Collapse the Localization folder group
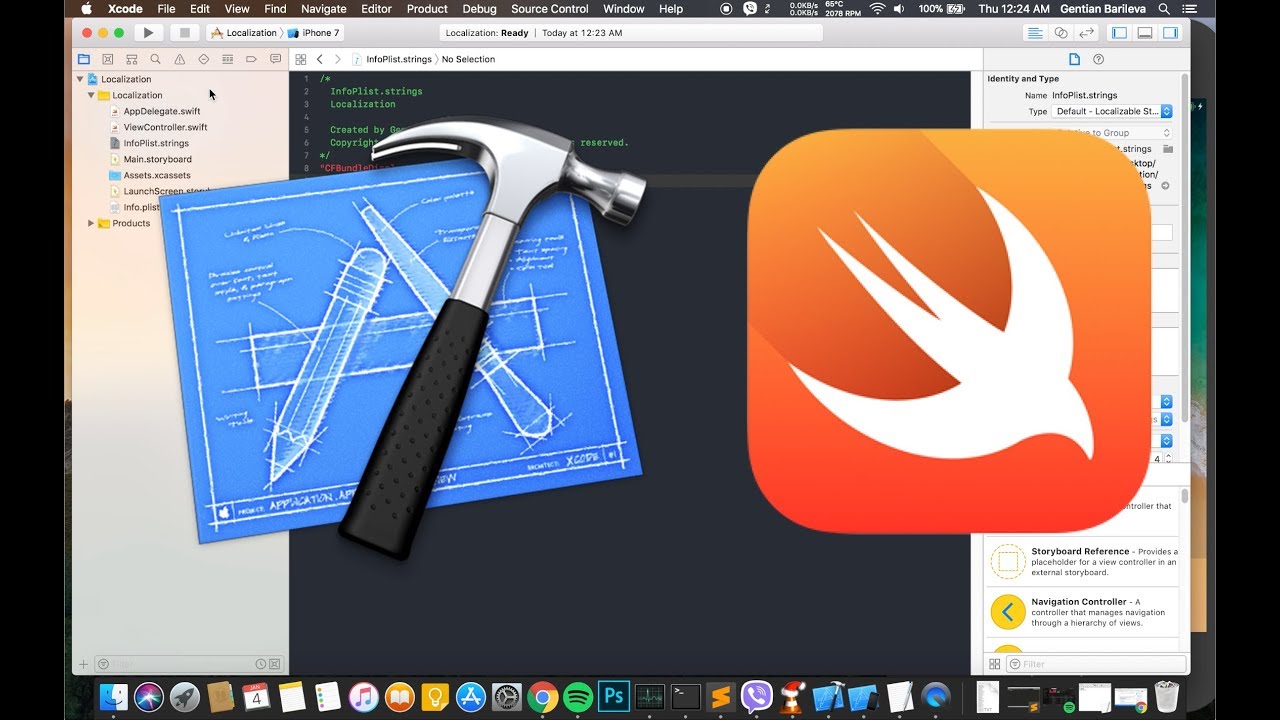Screen dimensions: 1280x720 click(x=91, y=95)
